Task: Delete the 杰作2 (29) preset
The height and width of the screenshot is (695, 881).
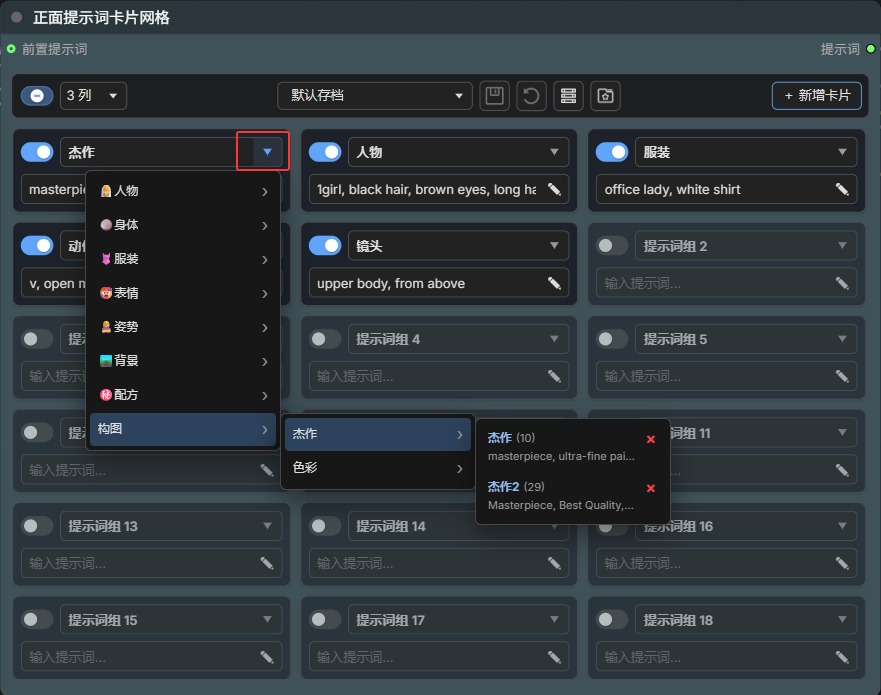Action: [651, 488]
